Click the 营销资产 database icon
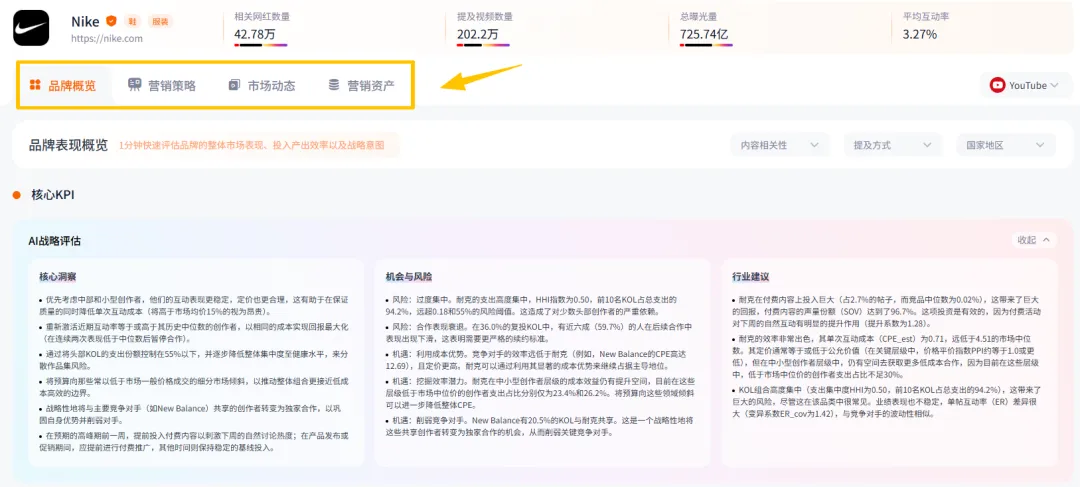The height and width of the screenshot is (487, 1080). pyautogui.click(x=333, y=85)
